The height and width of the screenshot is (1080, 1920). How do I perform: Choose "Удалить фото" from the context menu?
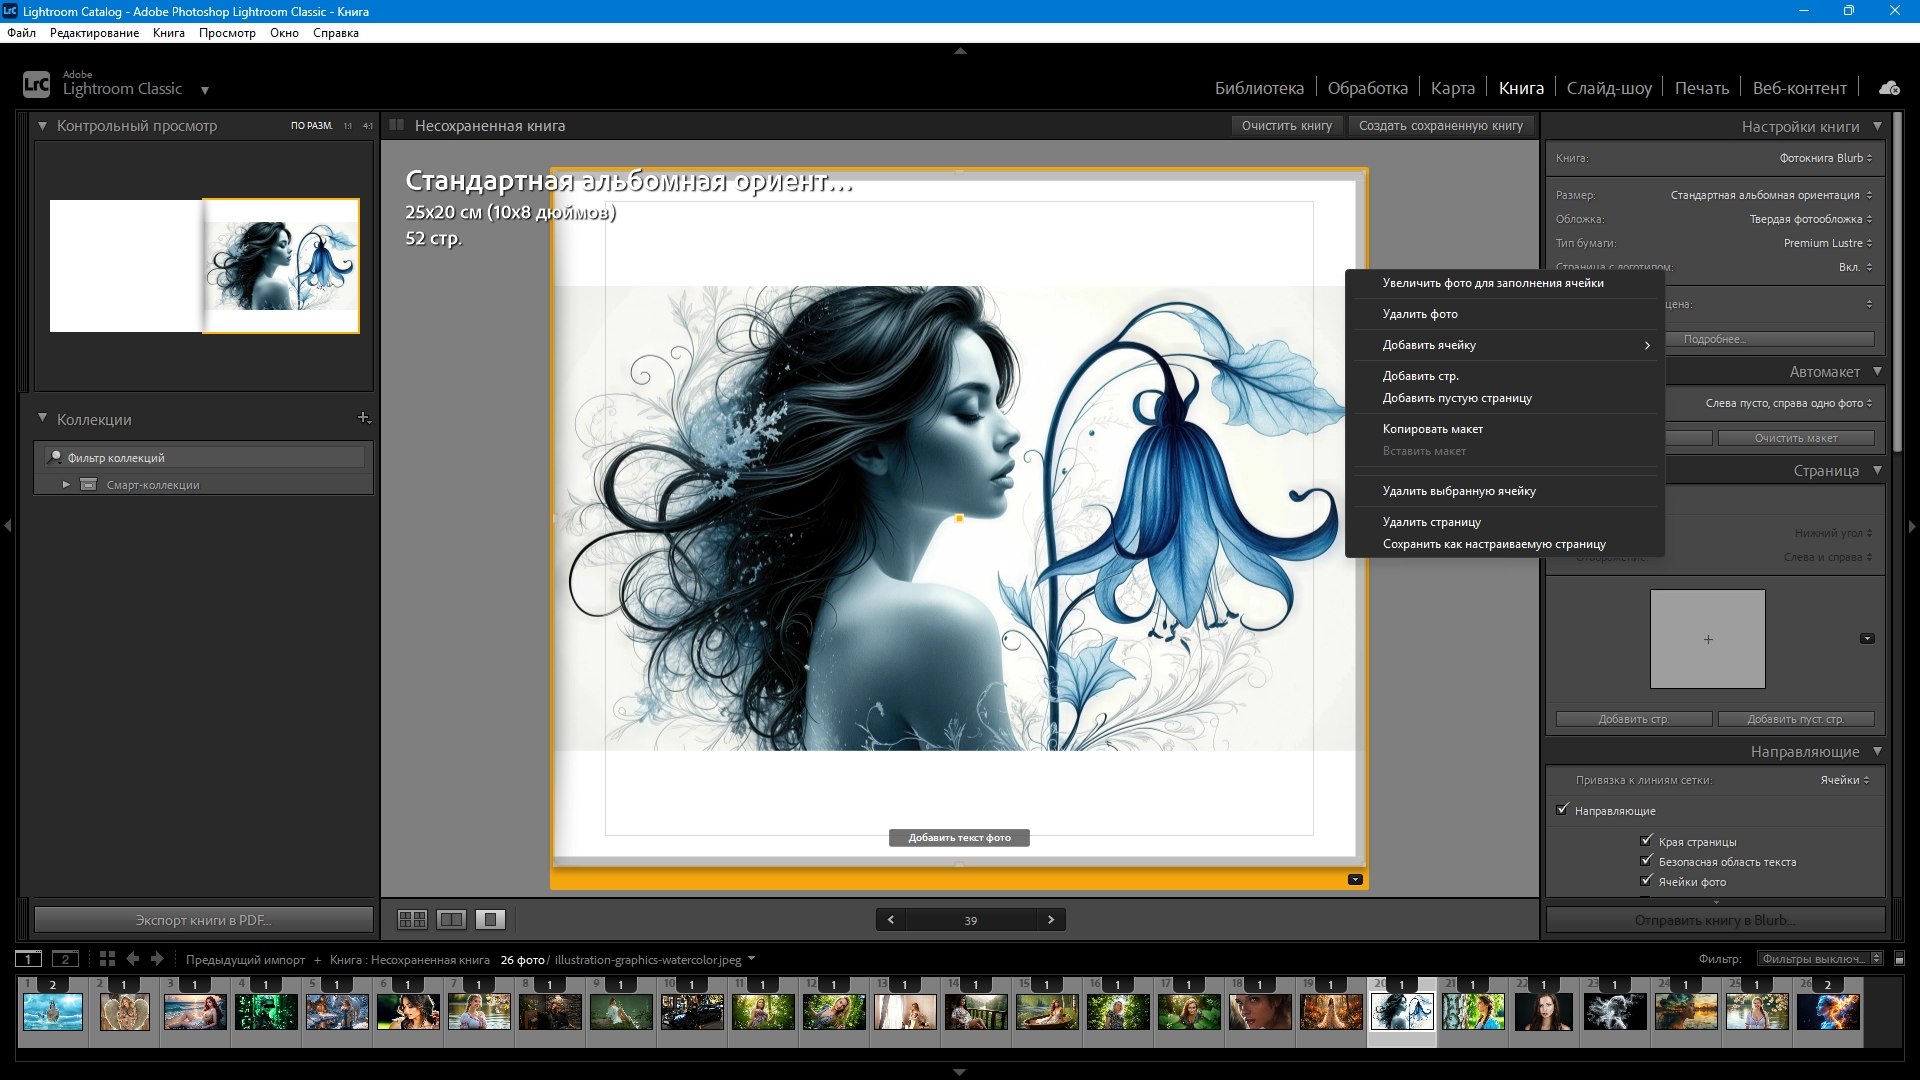(x=1421, y=313)
